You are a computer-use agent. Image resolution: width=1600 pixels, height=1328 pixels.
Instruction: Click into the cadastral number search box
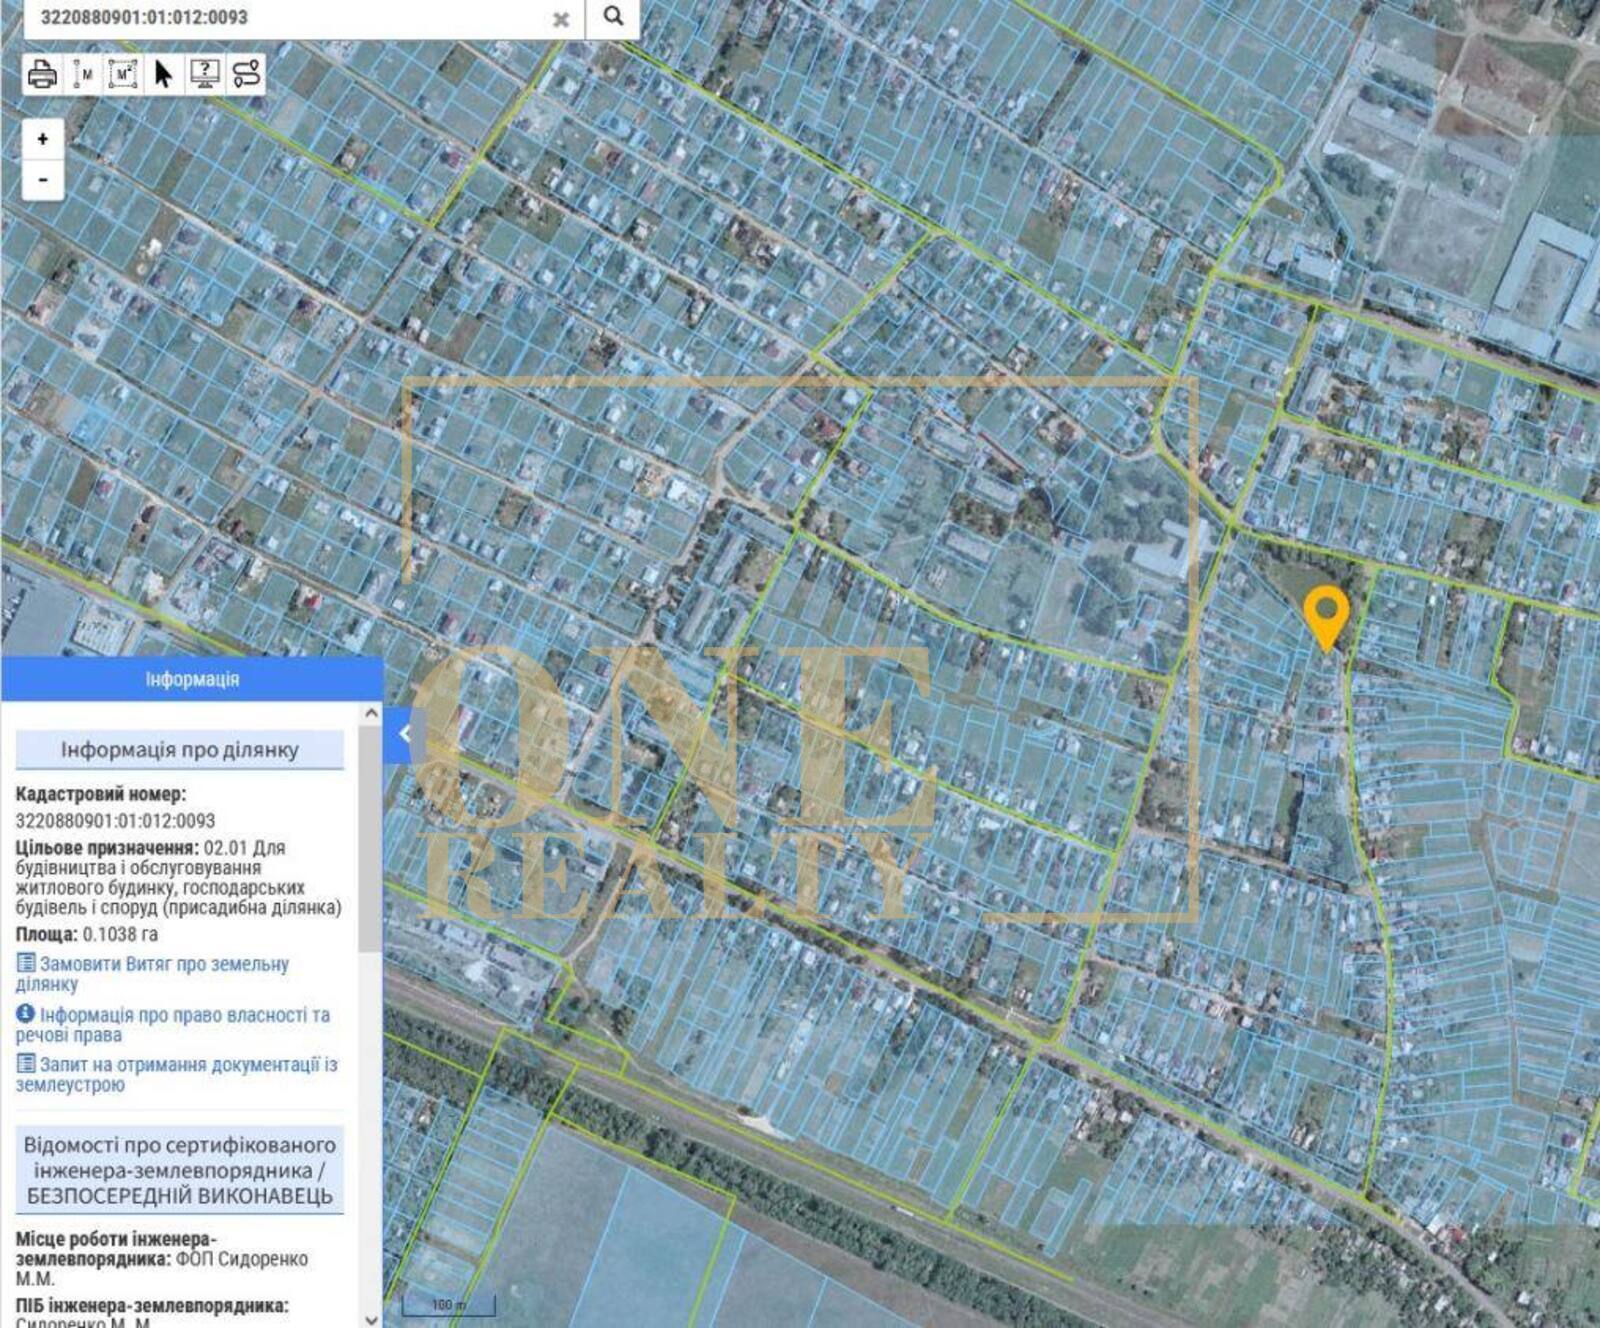pos(290,17)
